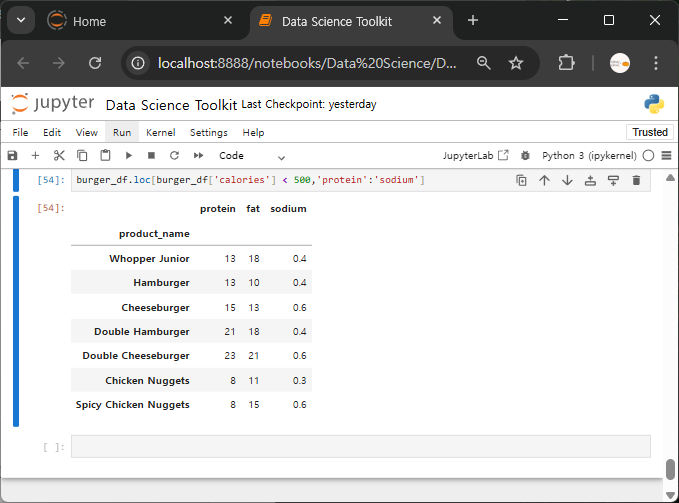Copy the selected cell in the toolbar
The image size is (679, 503).
82,155
